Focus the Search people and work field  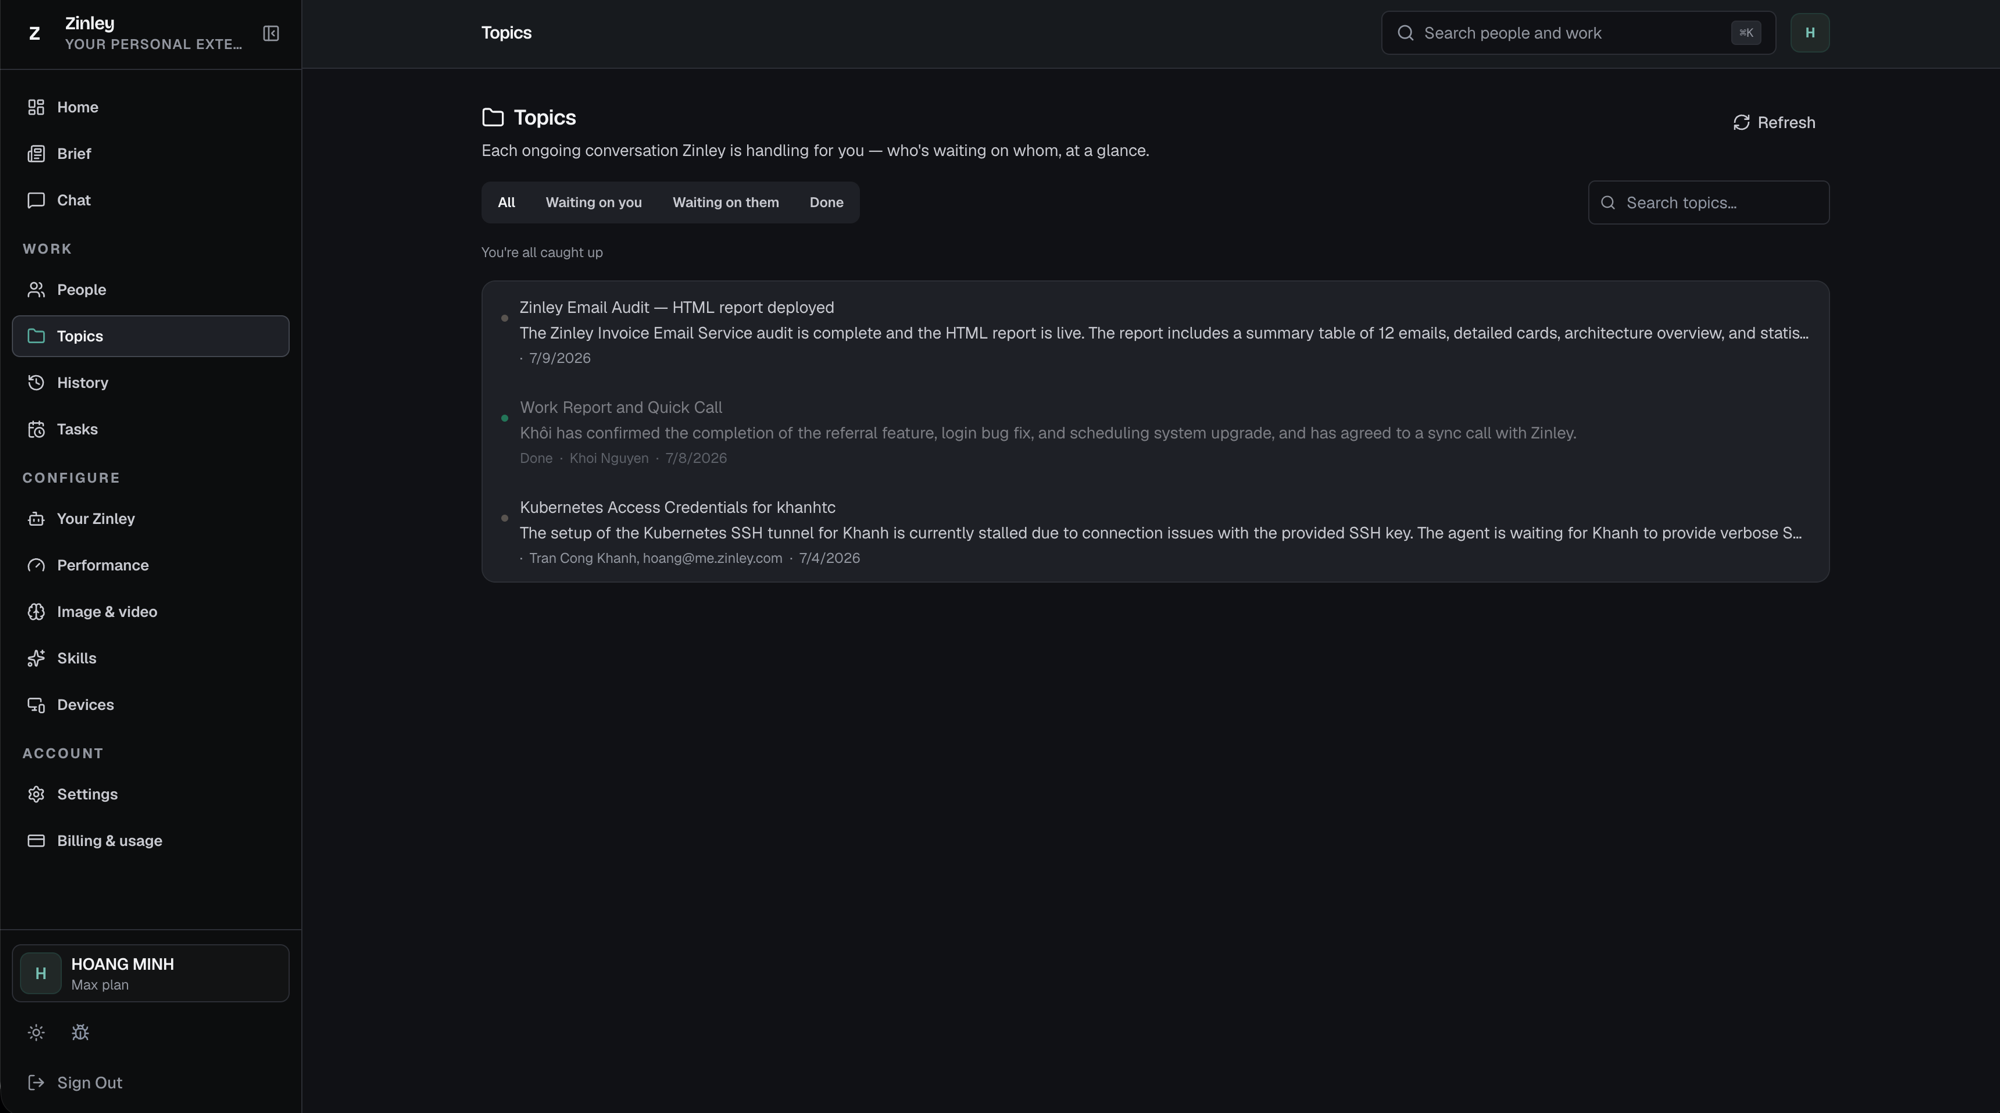(x=1578, y=33)
